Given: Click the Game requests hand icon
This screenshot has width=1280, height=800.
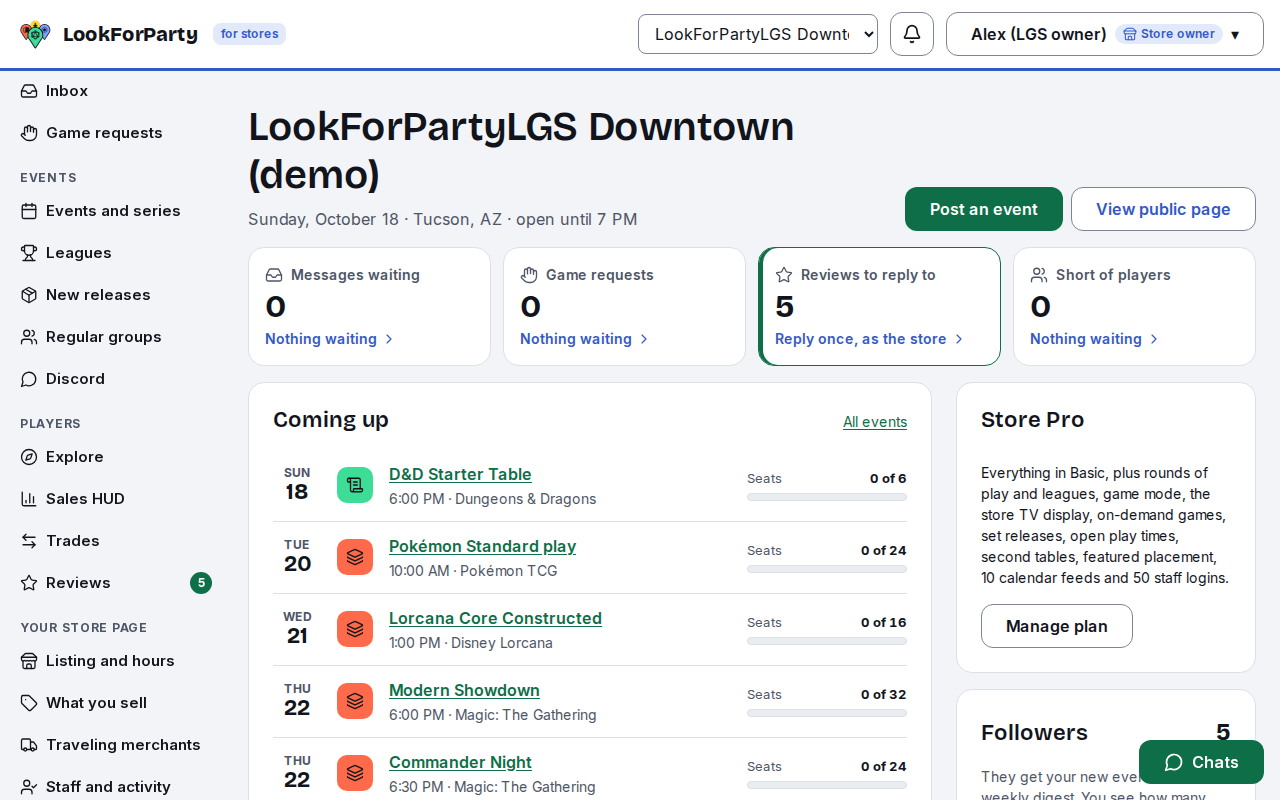Looking at the screenshot, I should (x=529, y=275).
